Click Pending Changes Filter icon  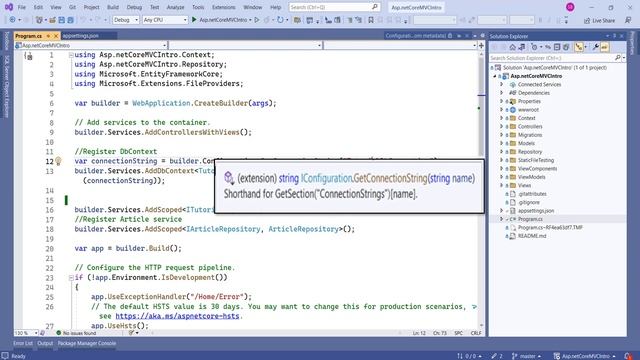[534, 47]
